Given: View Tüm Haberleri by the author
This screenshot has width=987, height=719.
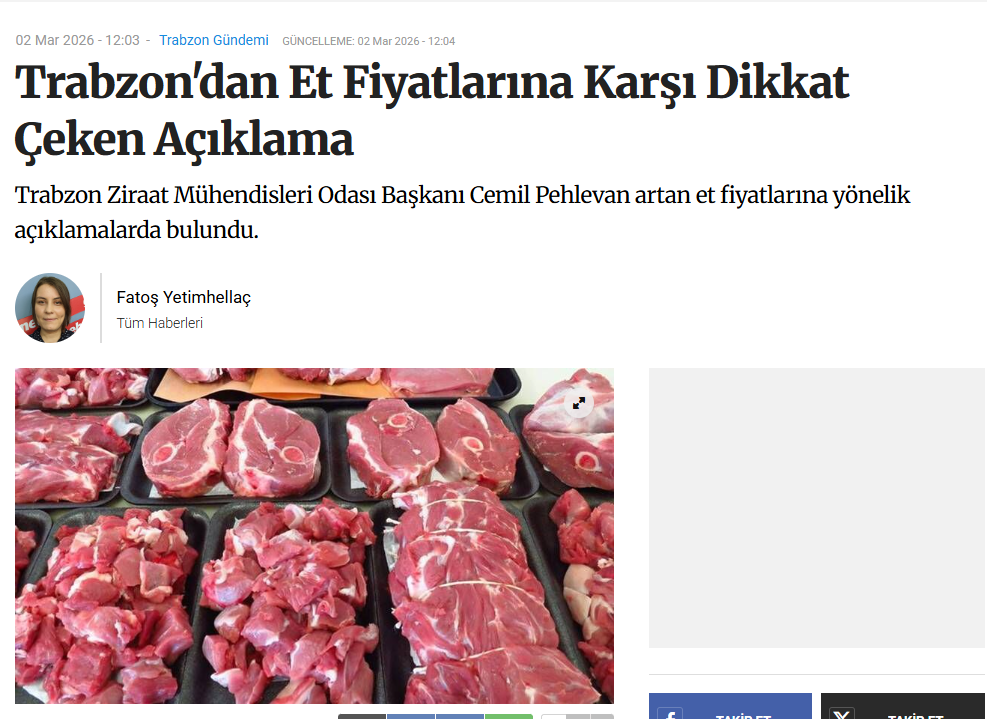Looking at the screenshot, I should 160,323.
